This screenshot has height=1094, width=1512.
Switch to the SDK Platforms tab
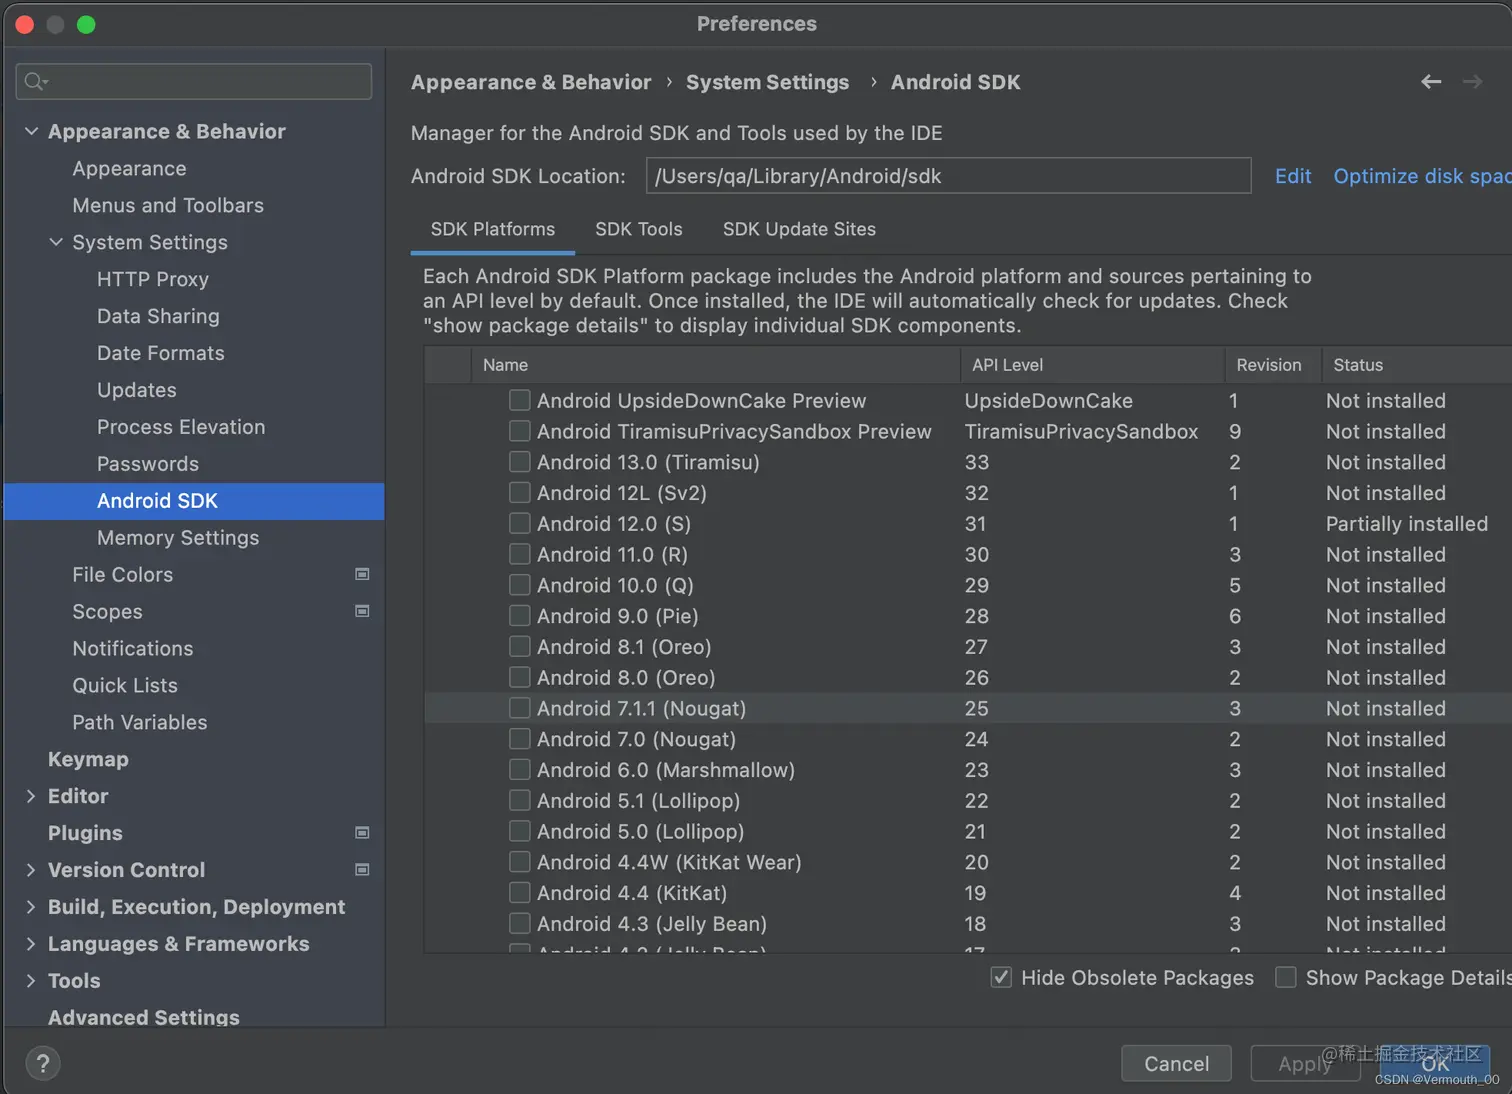[x=493, y=229]
